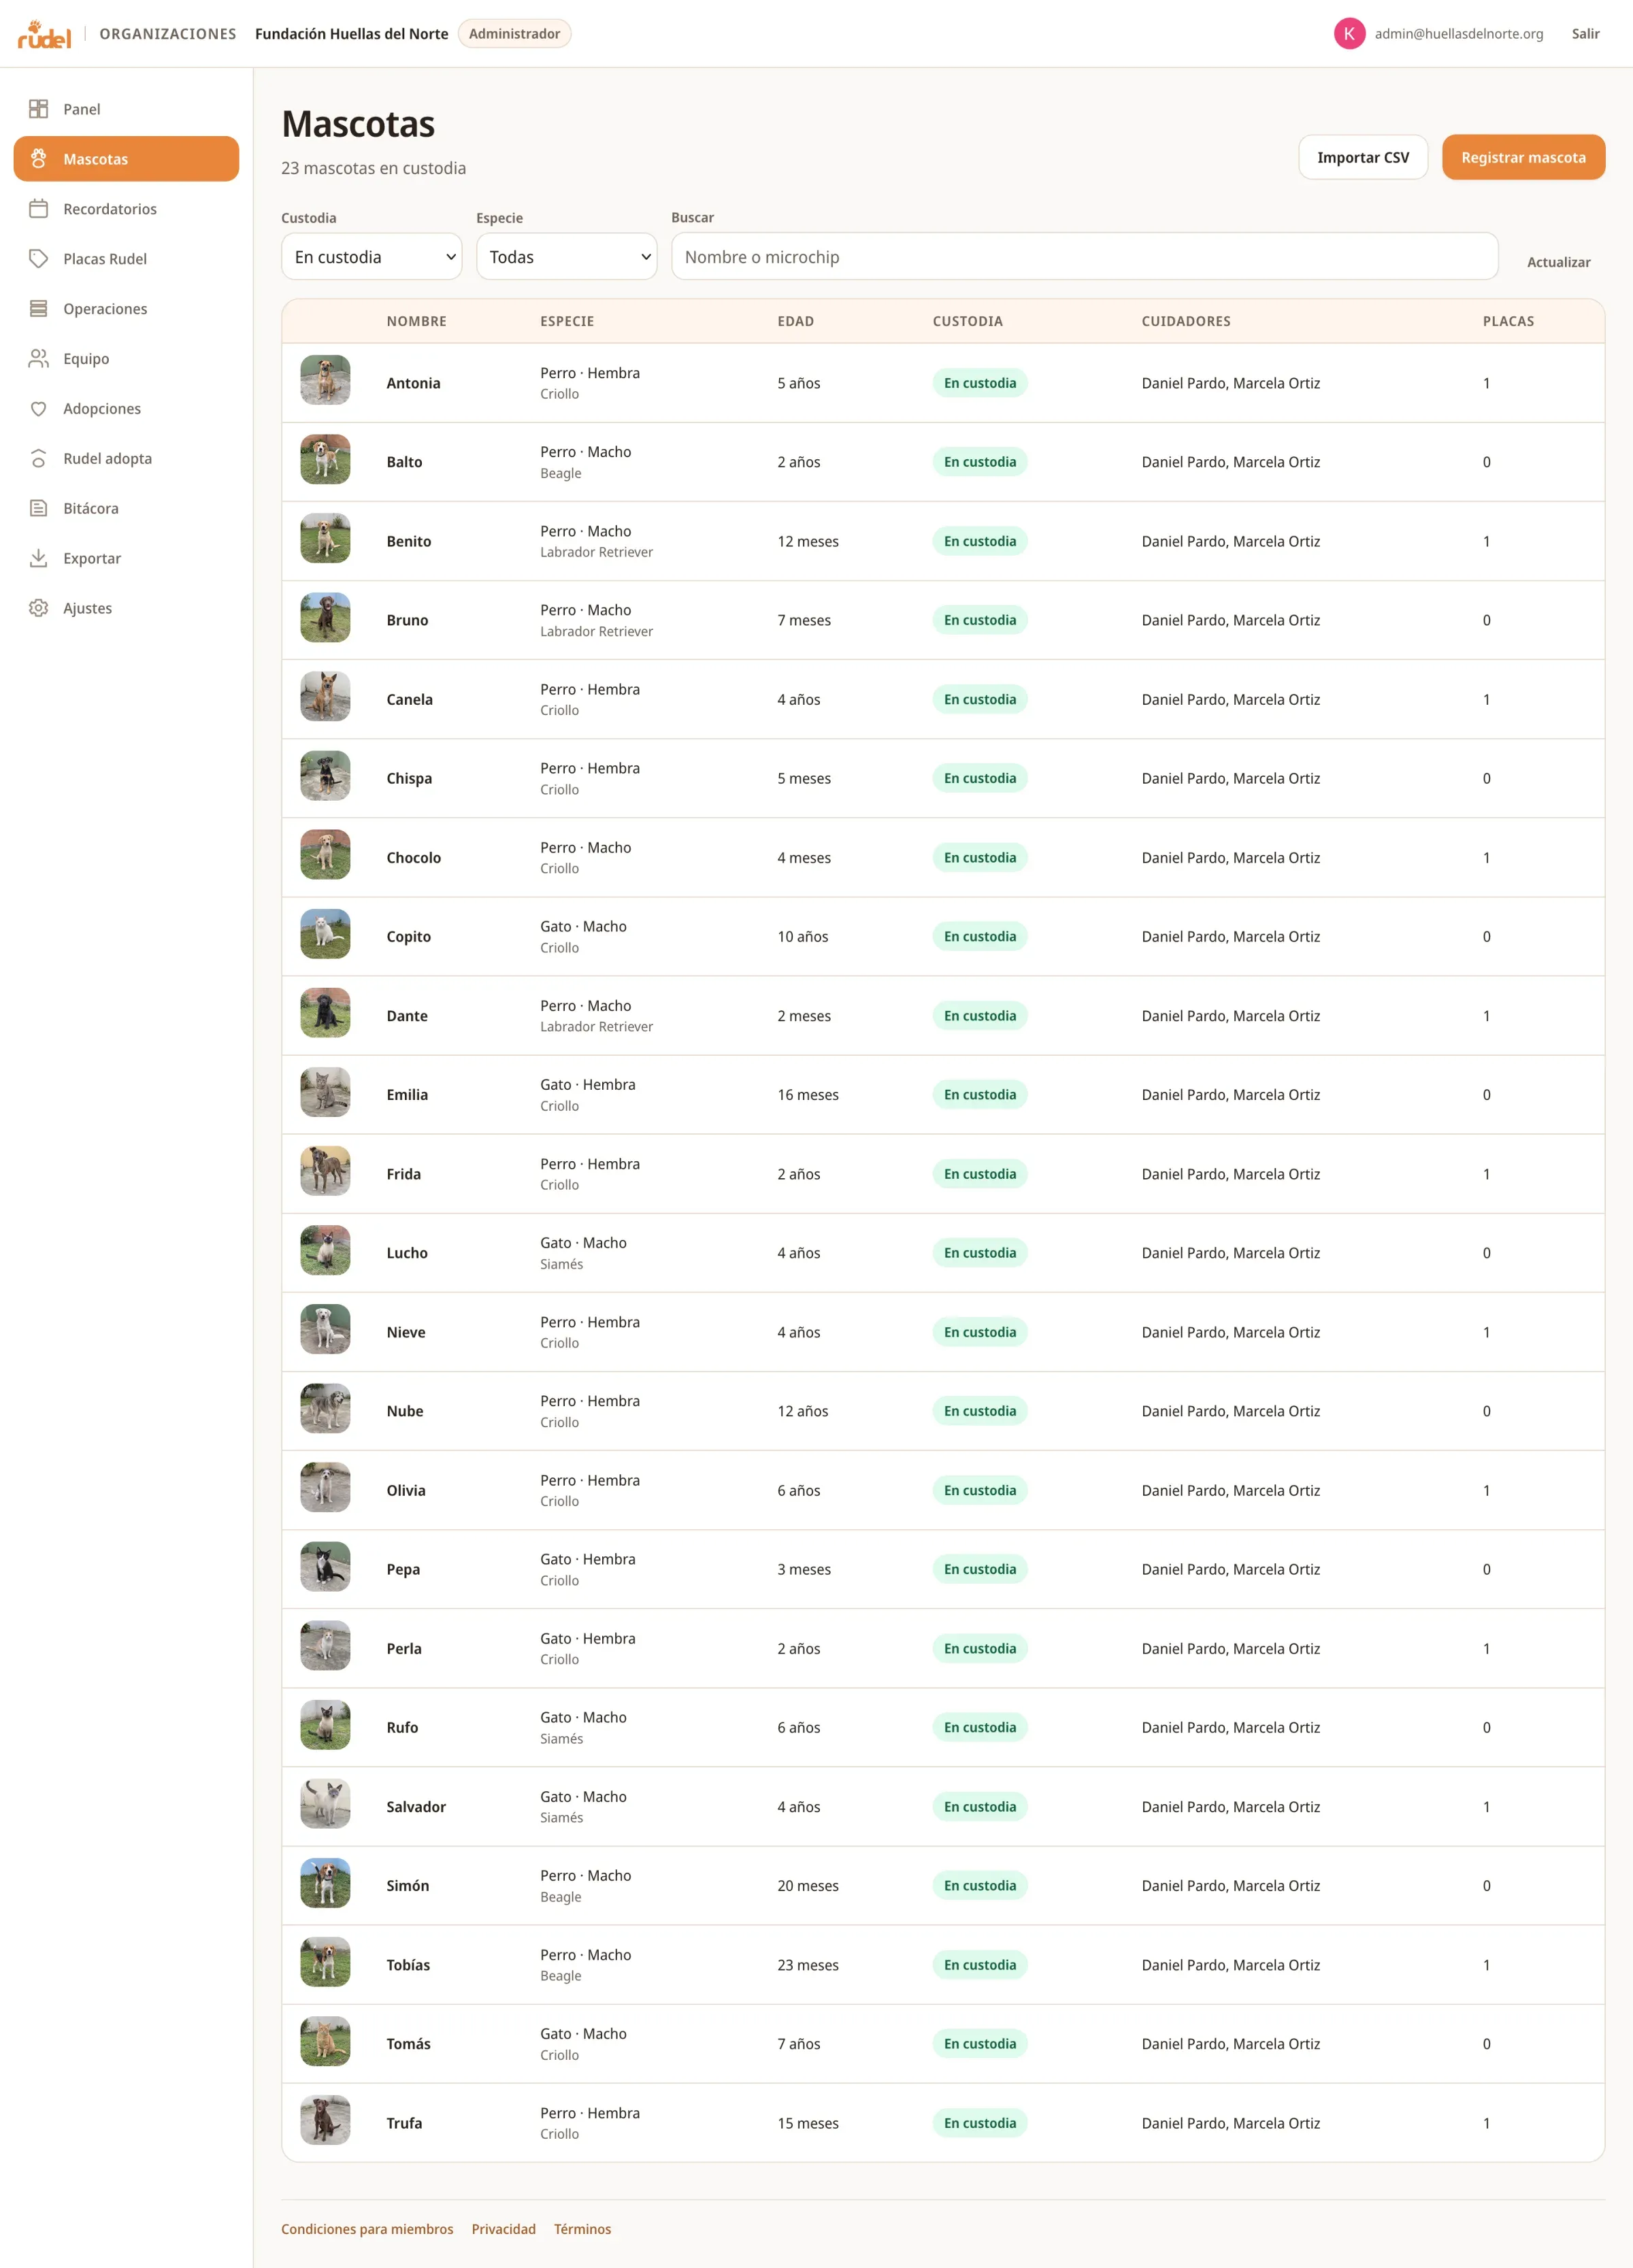Screen dimensions: 1633x2268
Task: Click Registrar mascota button
Action: coord(1523,158)
